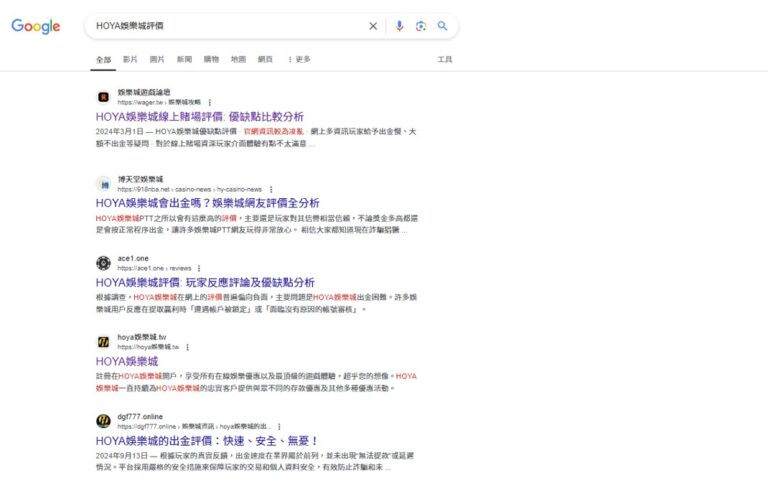The image size is (768, 486).
Task: Switch to the 購物 tab
Action: click(211, 59)
